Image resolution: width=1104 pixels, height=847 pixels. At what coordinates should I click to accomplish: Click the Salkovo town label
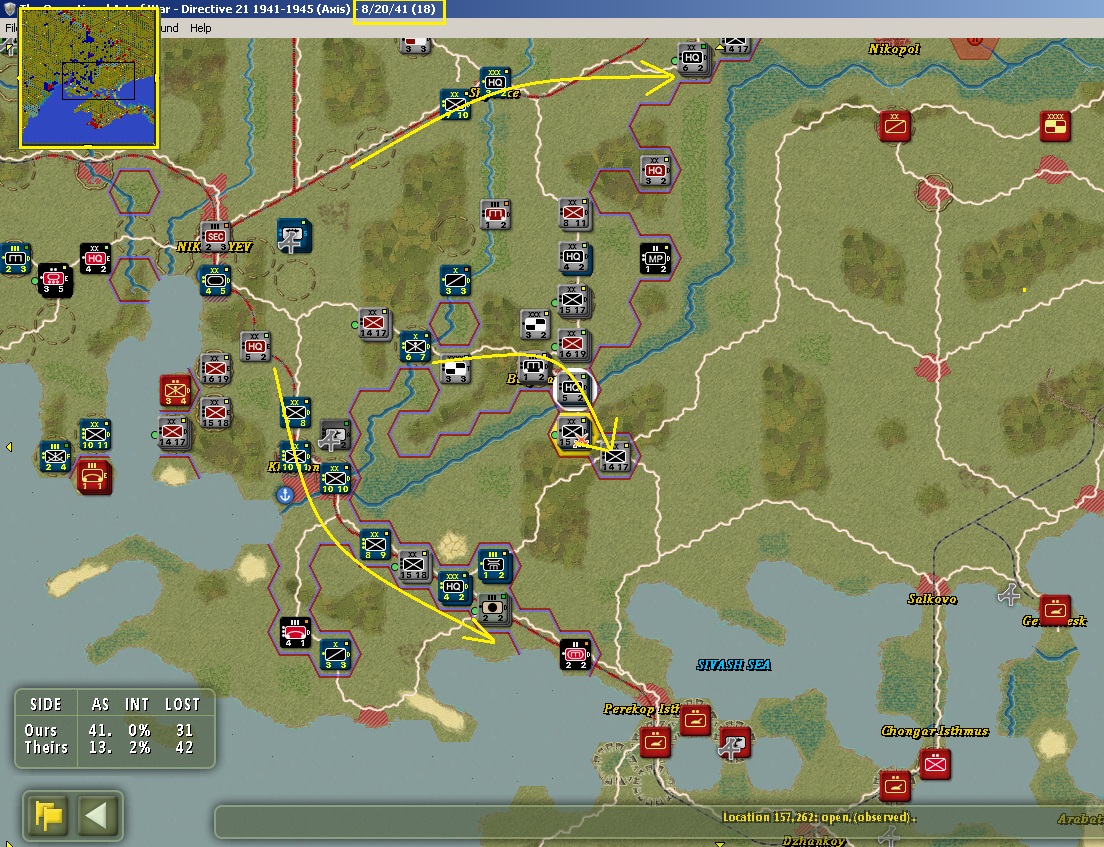(932, 599)
